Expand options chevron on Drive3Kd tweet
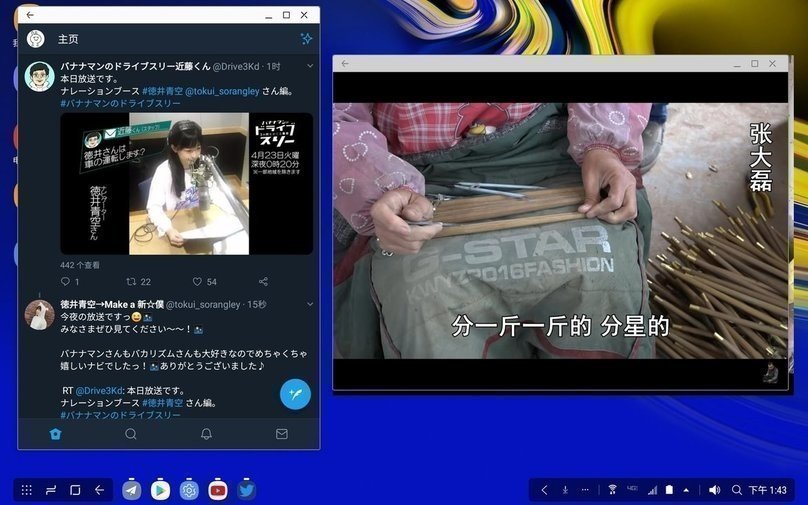The height and width of the screenshot is (505, 808). 310,66
